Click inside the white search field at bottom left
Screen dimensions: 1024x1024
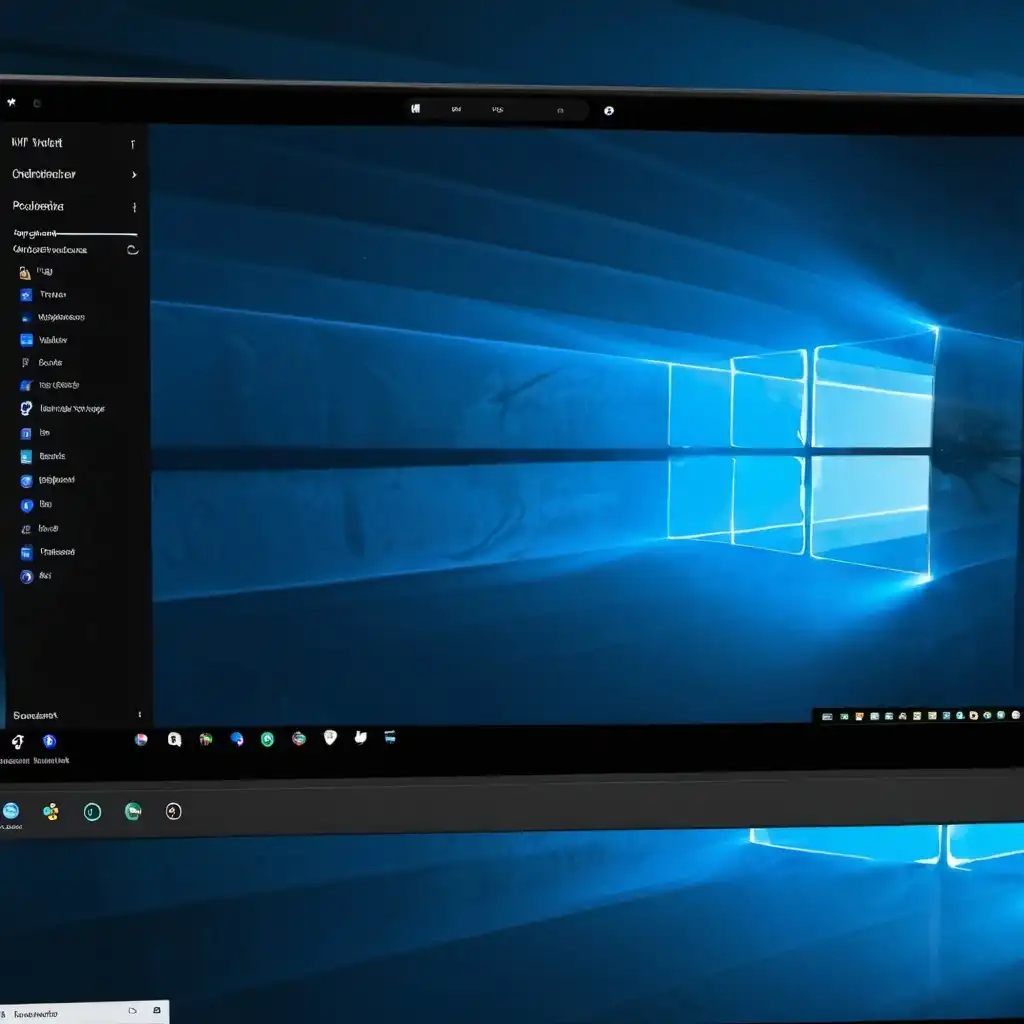tap(84, 1013)
